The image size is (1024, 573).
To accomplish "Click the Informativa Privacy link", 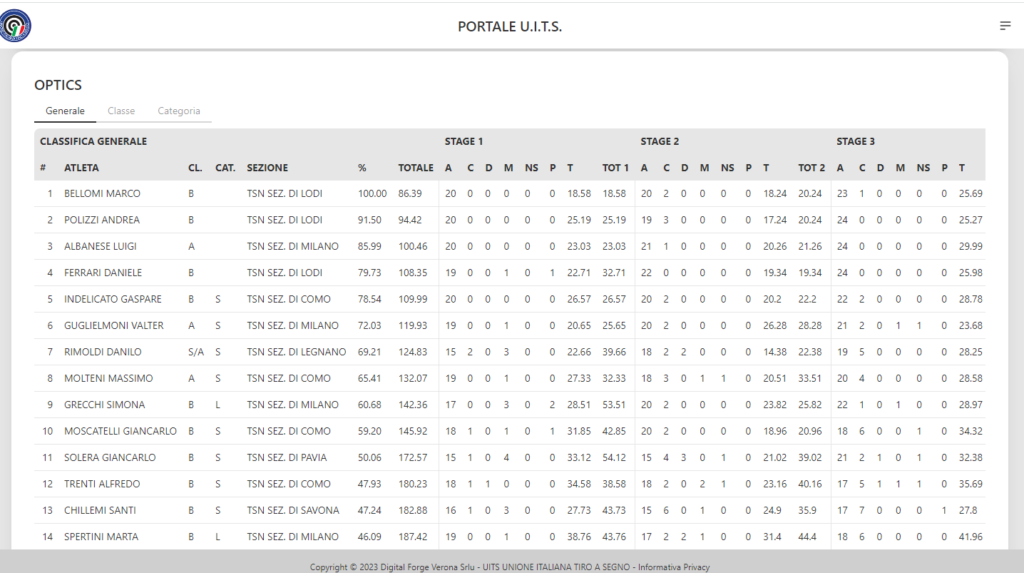I will click(674, 567).
